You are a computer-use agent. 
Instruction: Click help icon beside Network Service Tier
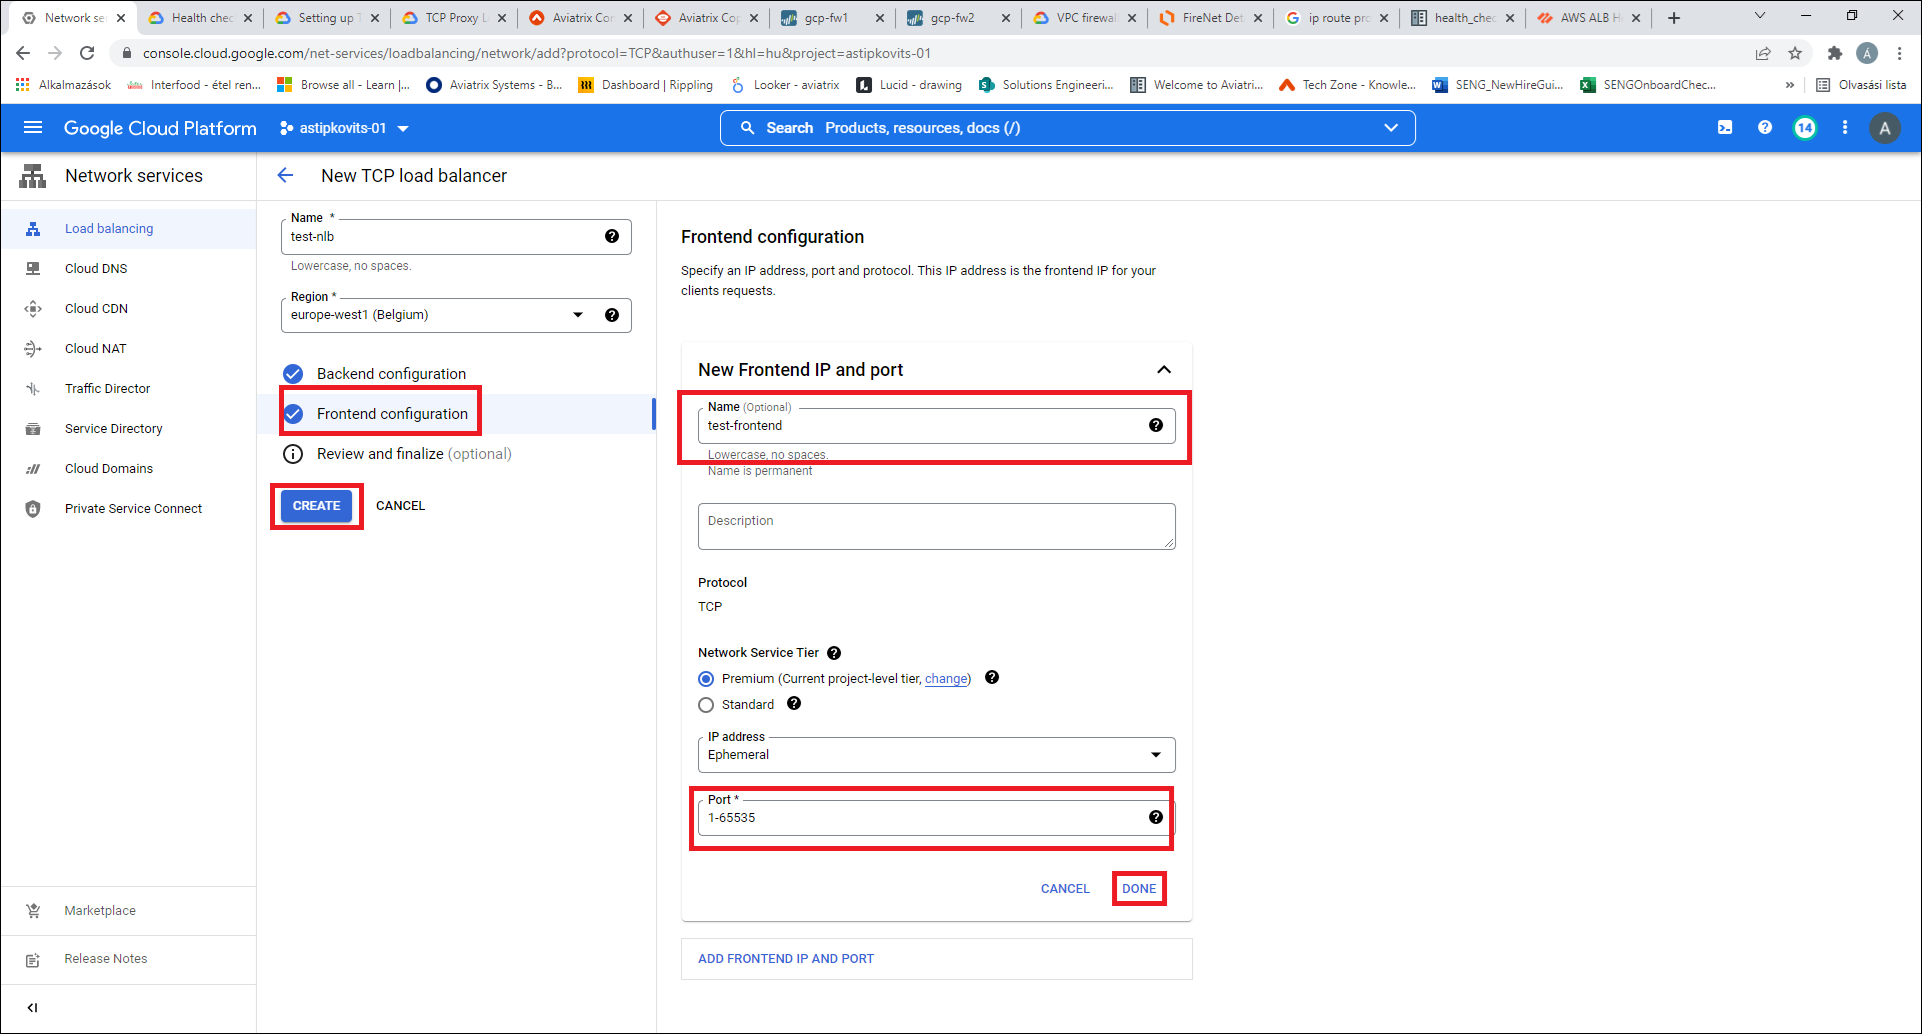click(834, 653)
